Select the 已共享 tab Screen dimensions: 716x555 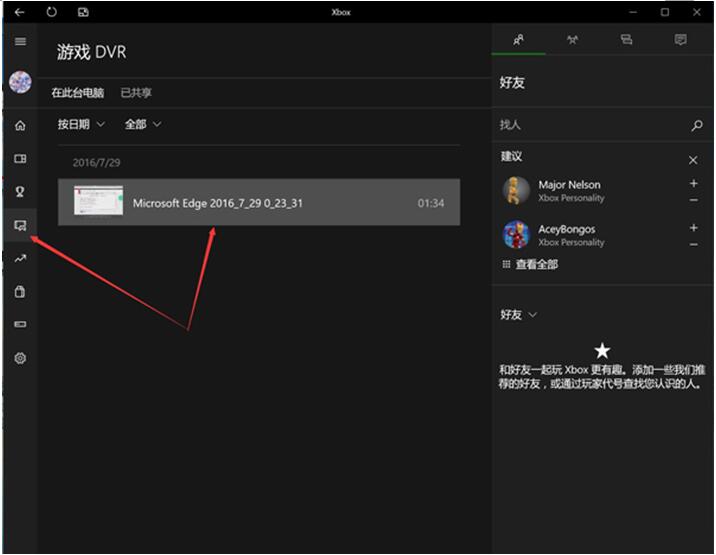click(136, 93)
